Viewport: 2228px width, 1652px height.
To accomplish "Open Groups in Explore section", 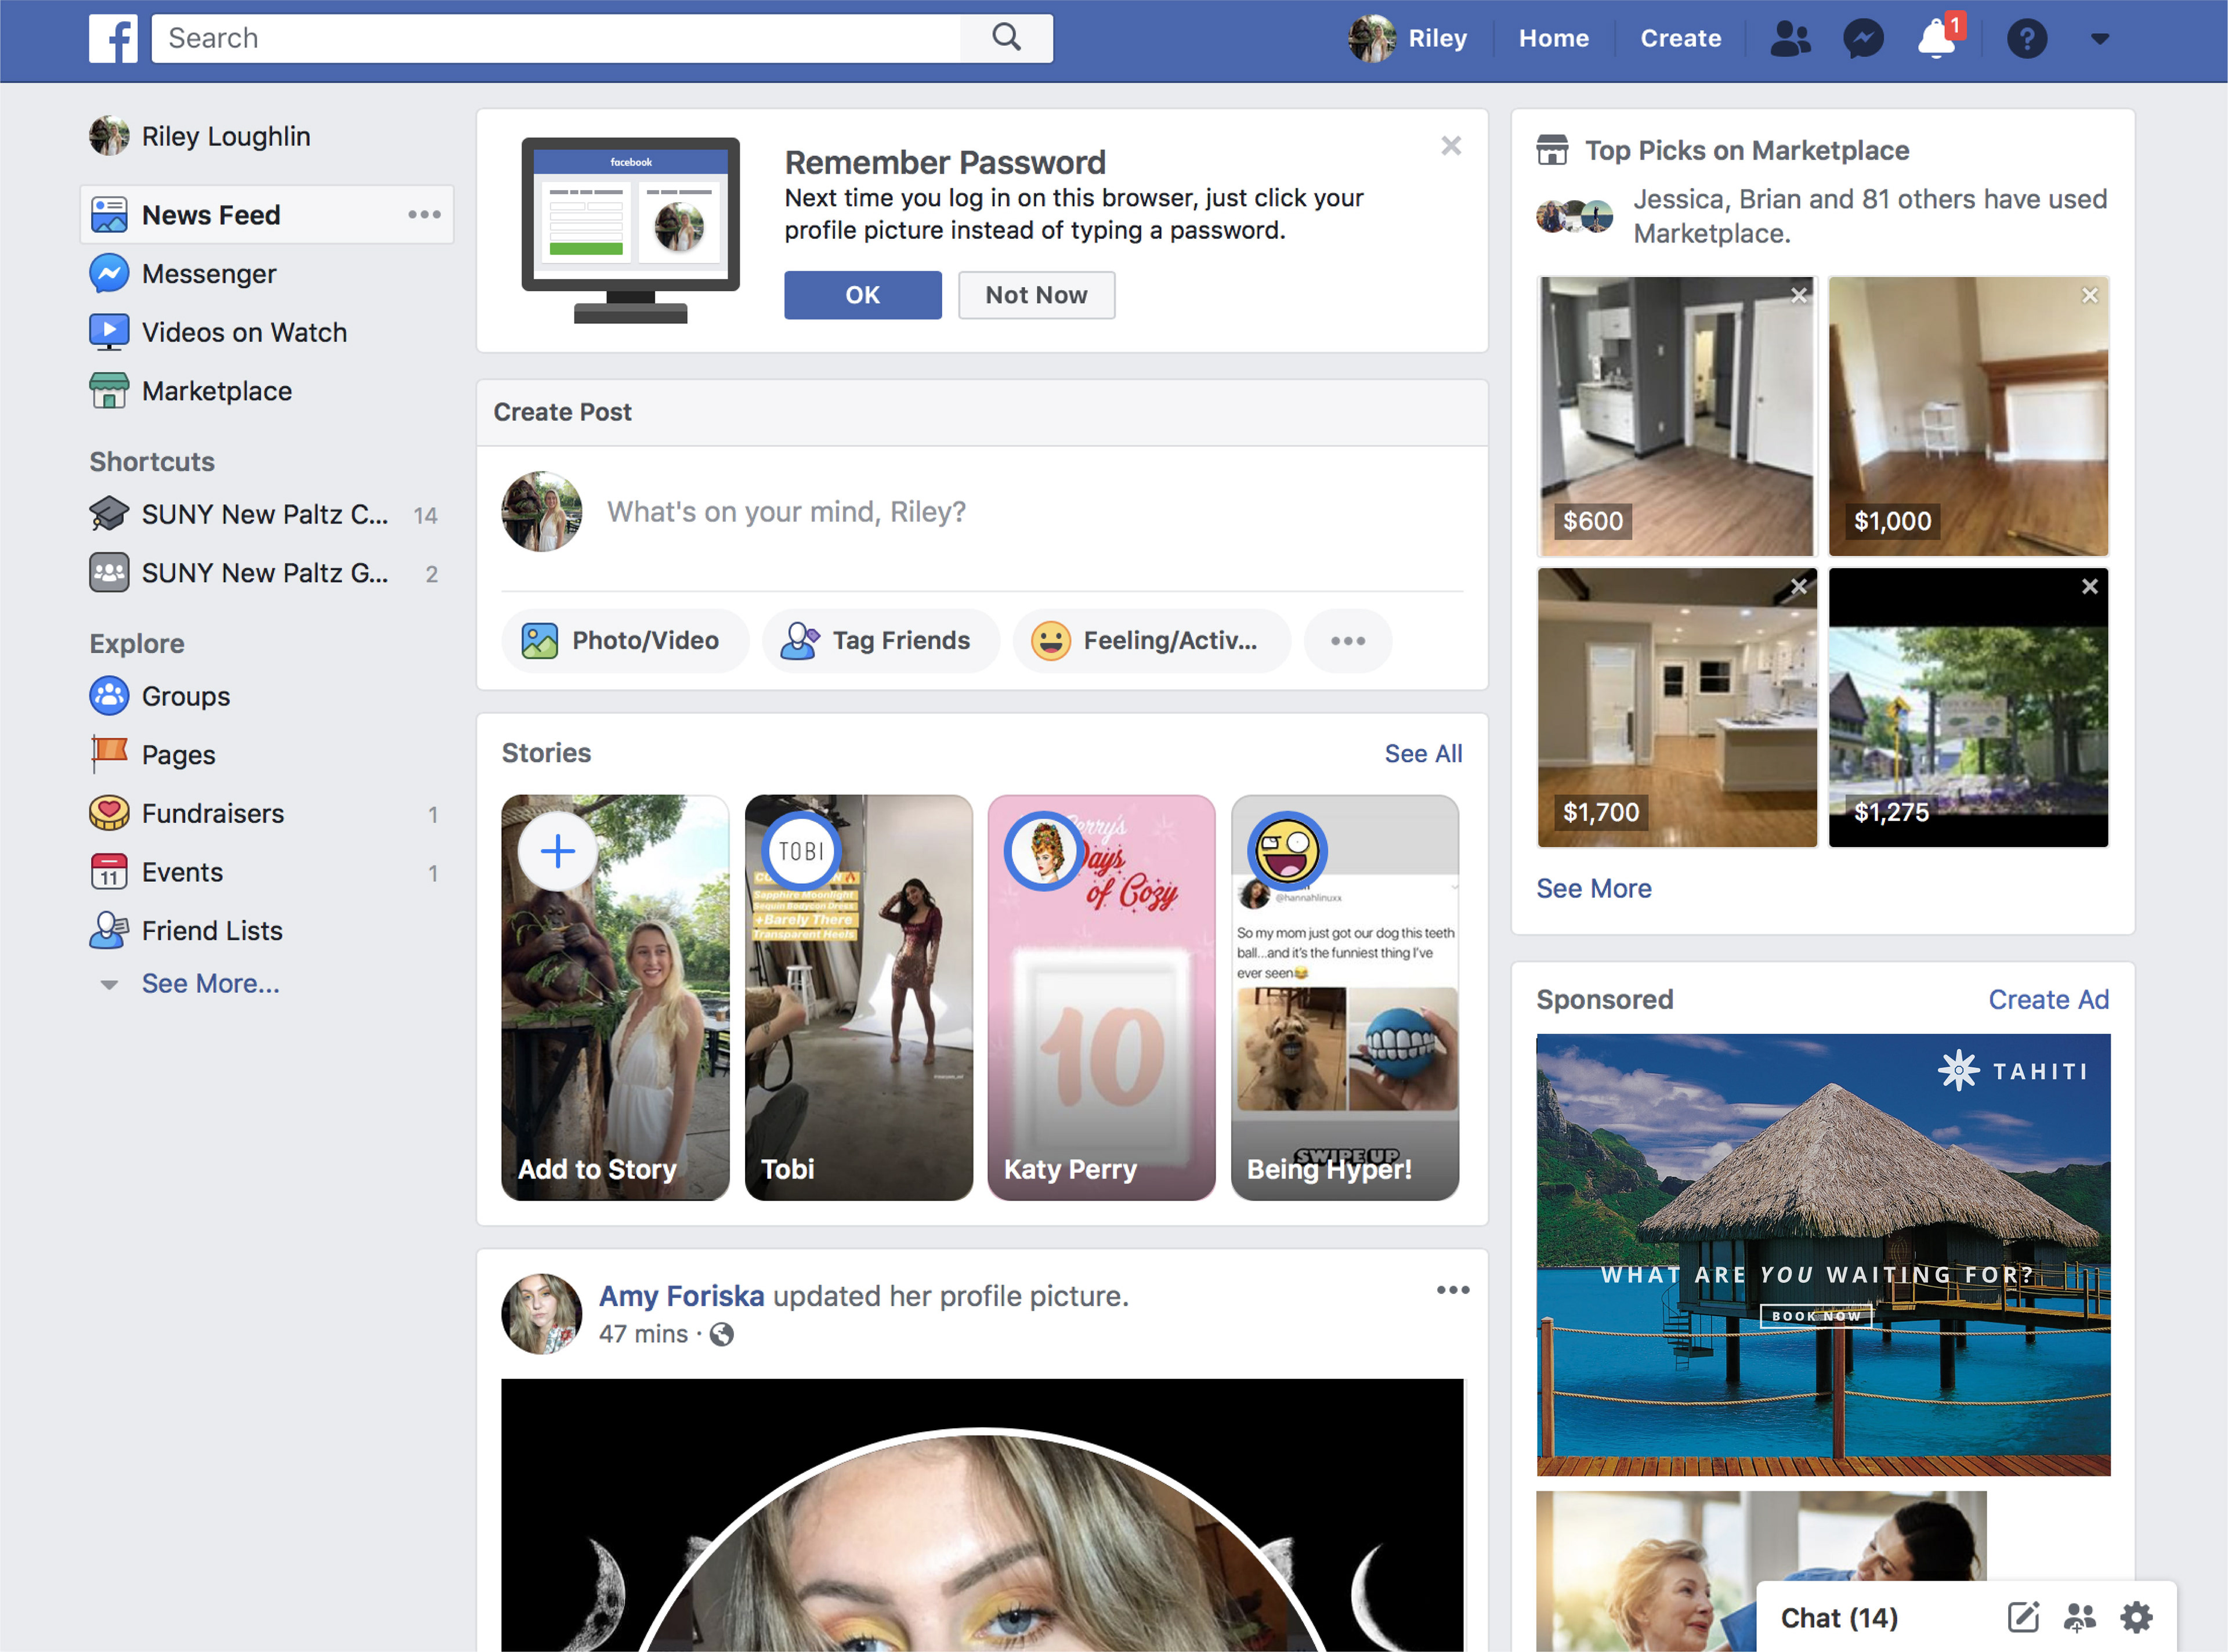I will click(x=160, y=696).
